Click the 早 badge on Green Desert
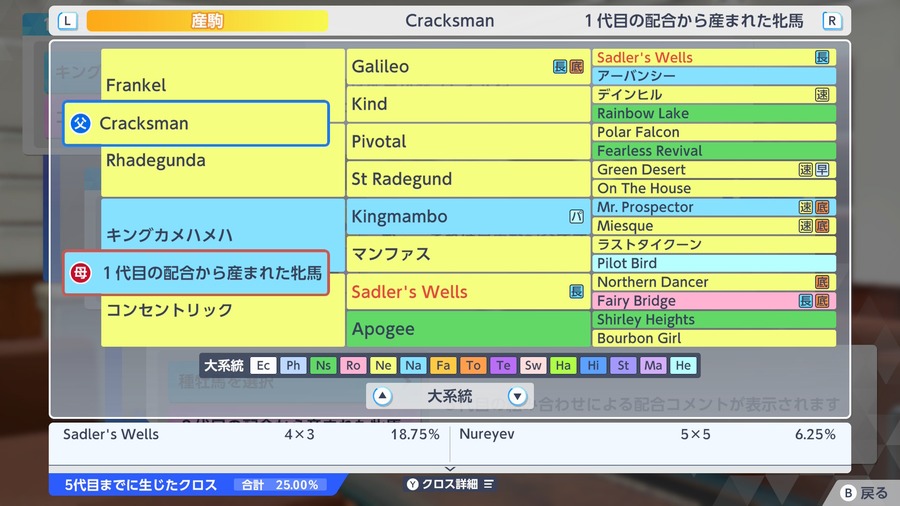900x506 pixels. (822, 170)
